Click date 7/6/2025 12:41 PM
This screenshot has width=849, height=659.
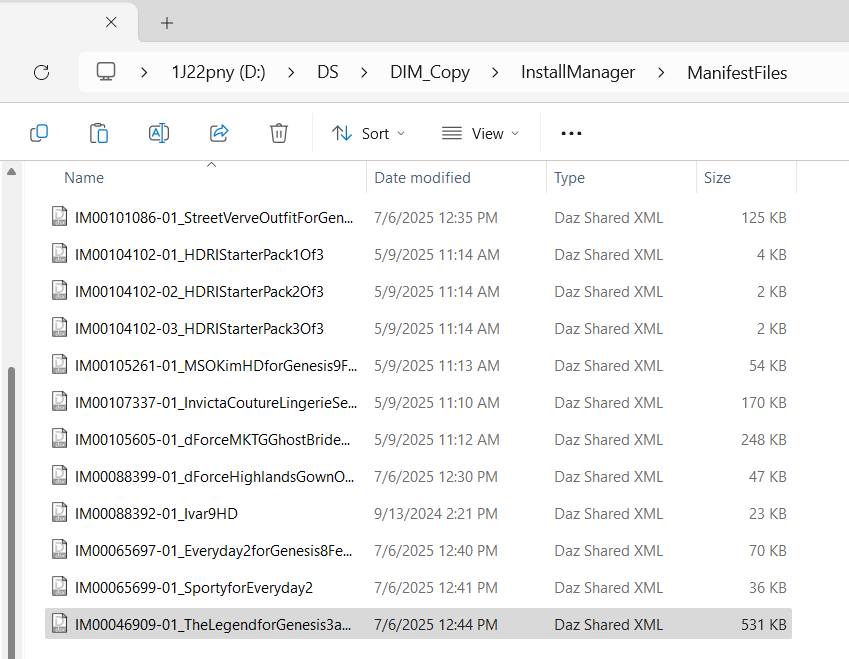point(435,588)
